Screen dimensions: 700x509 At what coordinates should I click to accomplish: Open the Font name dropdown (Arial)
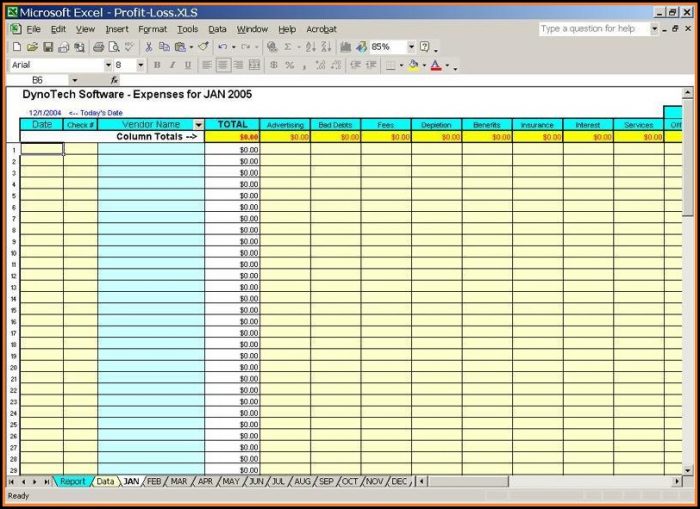tap(108, 65)
